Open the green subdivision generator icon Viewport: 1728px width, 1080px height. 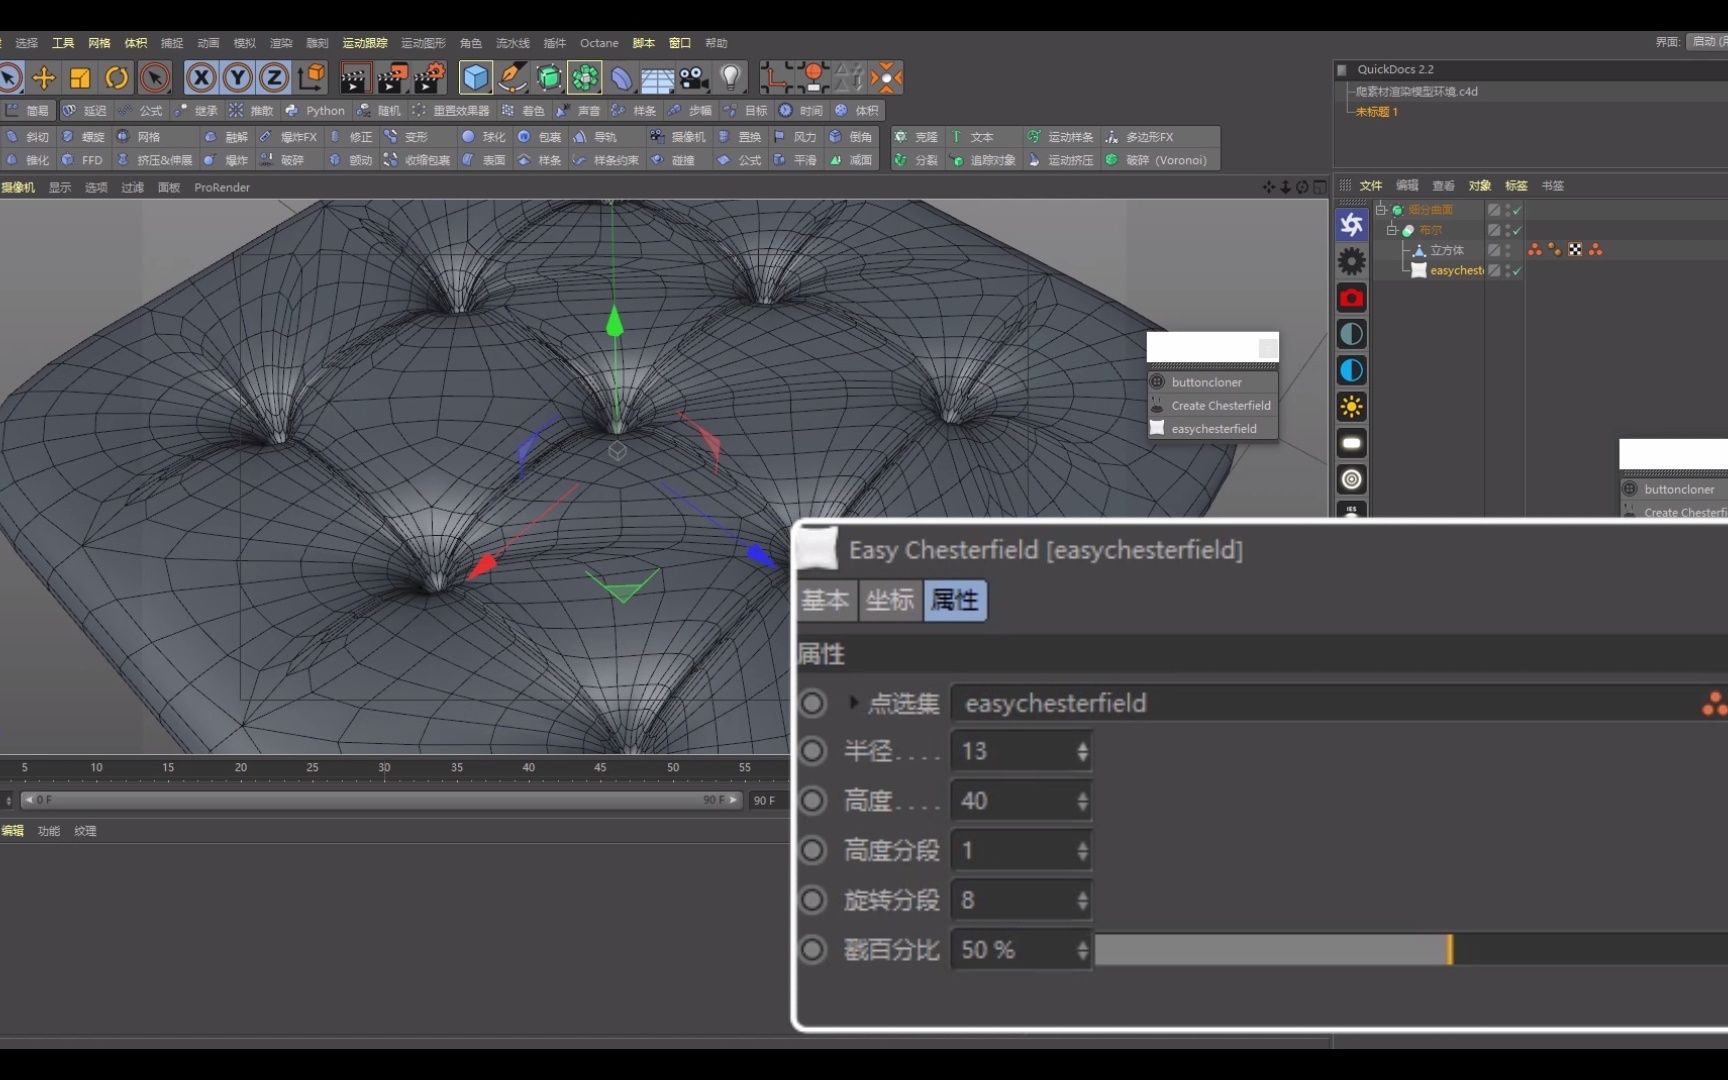[548, 77]
